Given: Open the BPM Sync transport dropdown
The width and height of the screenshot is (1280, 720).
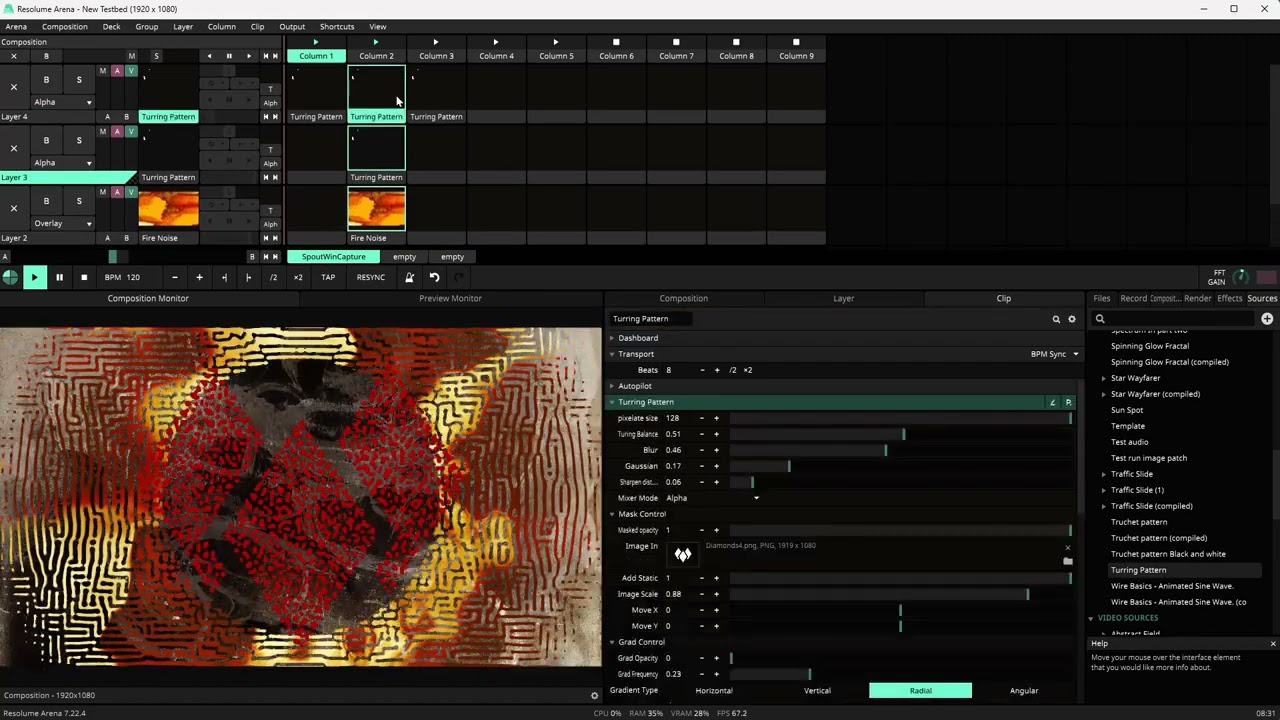Looking at the screenshot, I should point(1055,354).
